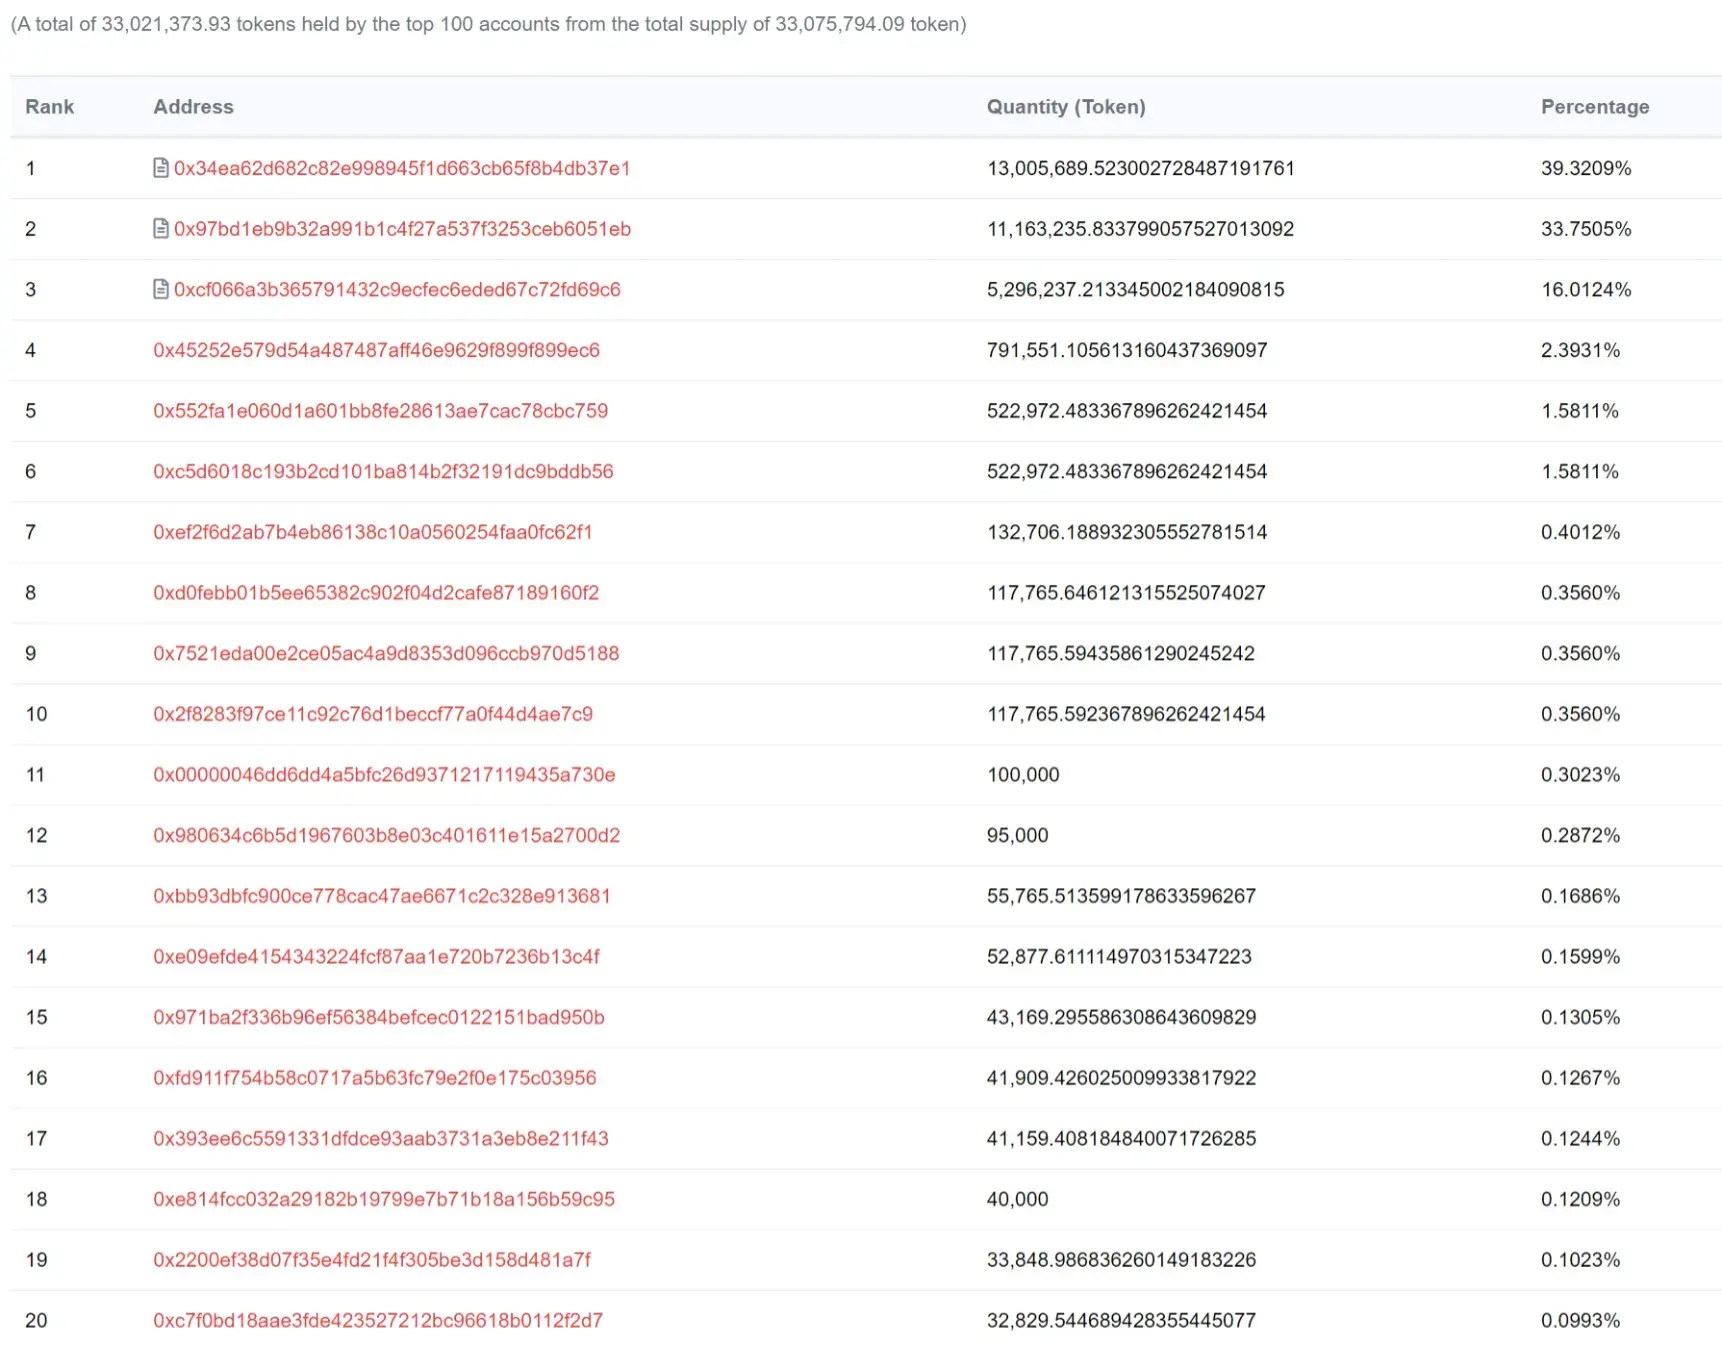1722x1348 pixels.
Task: Click percentage 0.4012%
Action: [x=1581, y=532]
